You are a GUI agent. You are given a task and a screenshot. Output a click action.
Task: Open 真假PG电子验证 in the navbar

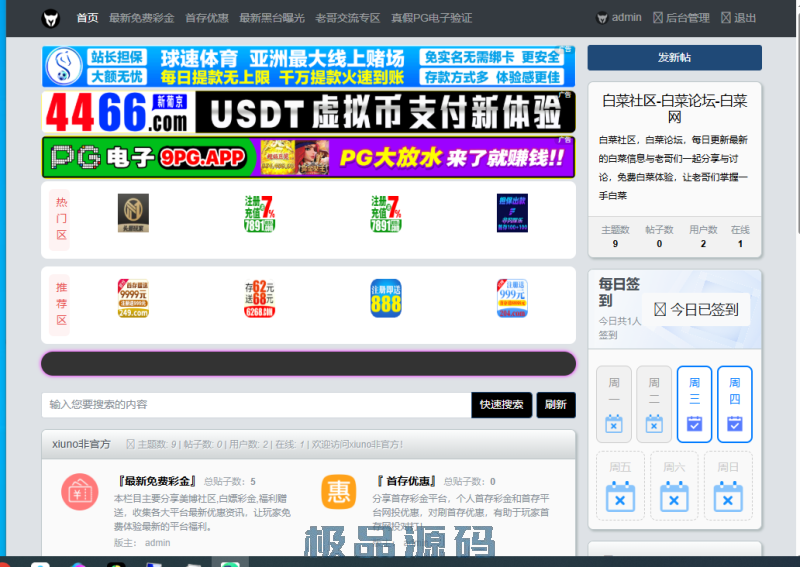(x=432, y=18)
